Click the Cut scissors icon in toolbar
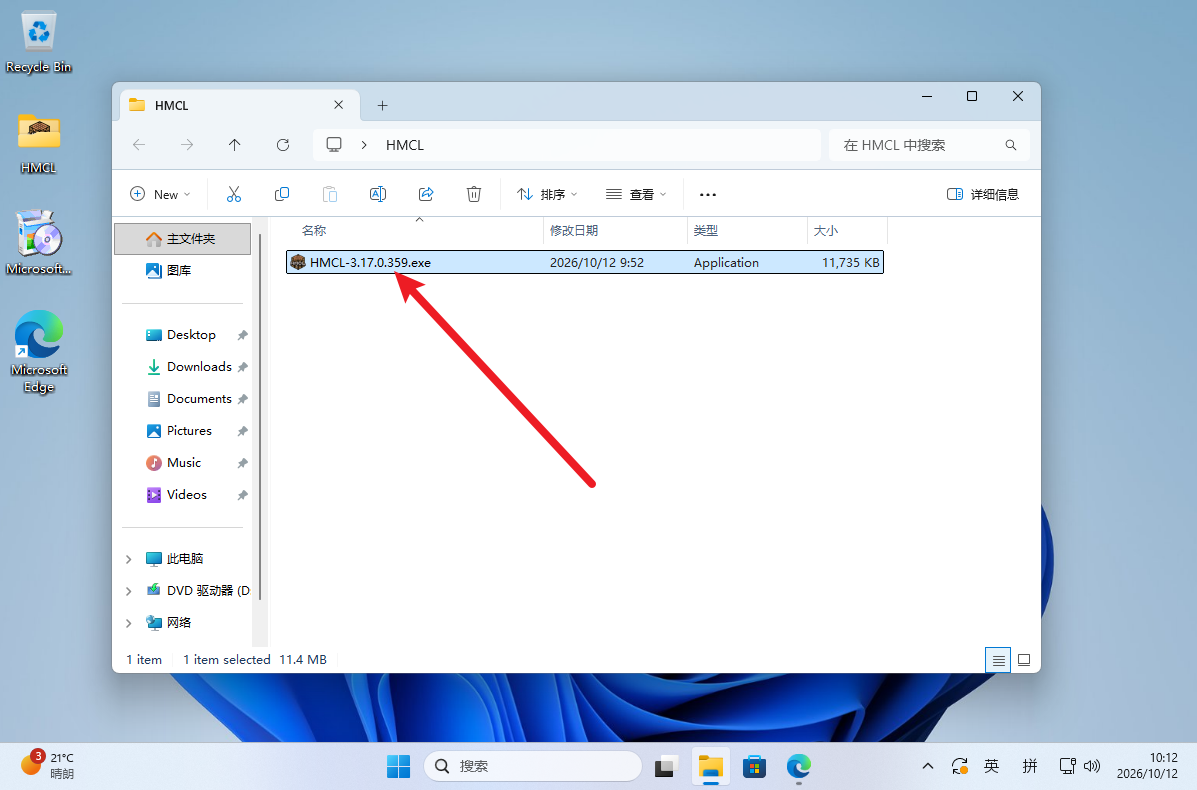Screen dimensions: 1197x790 point(234,195)
